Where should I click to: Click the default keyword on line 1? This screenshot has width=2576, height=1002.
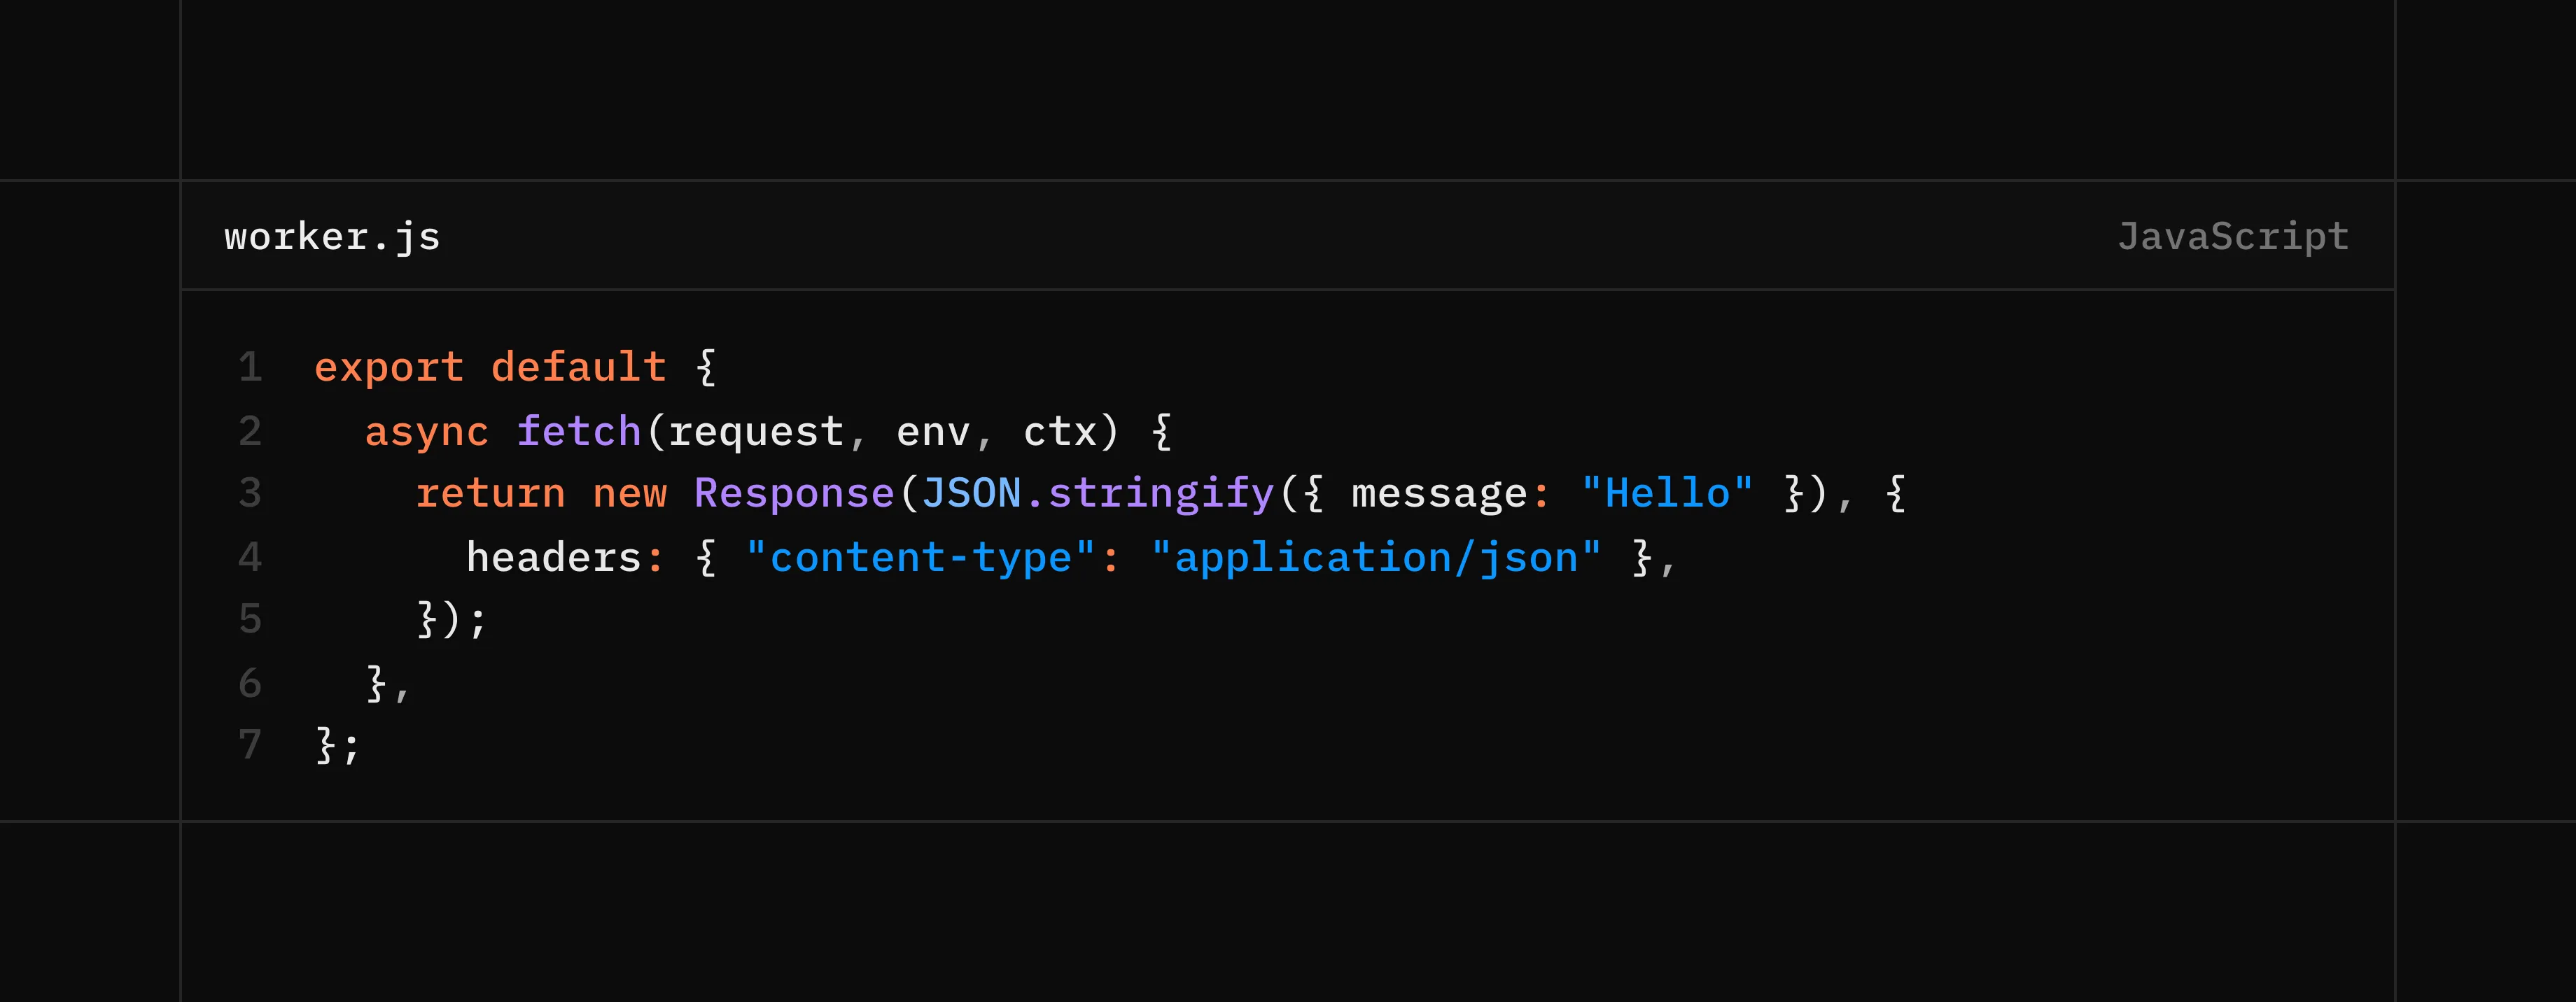click(578, 368)
